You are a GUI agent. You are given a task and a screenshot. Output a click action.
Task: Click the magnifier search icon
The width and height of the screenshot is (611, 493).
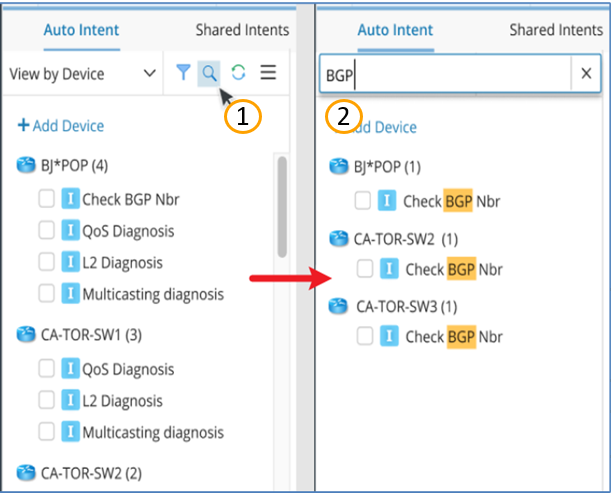coord(209,73)
